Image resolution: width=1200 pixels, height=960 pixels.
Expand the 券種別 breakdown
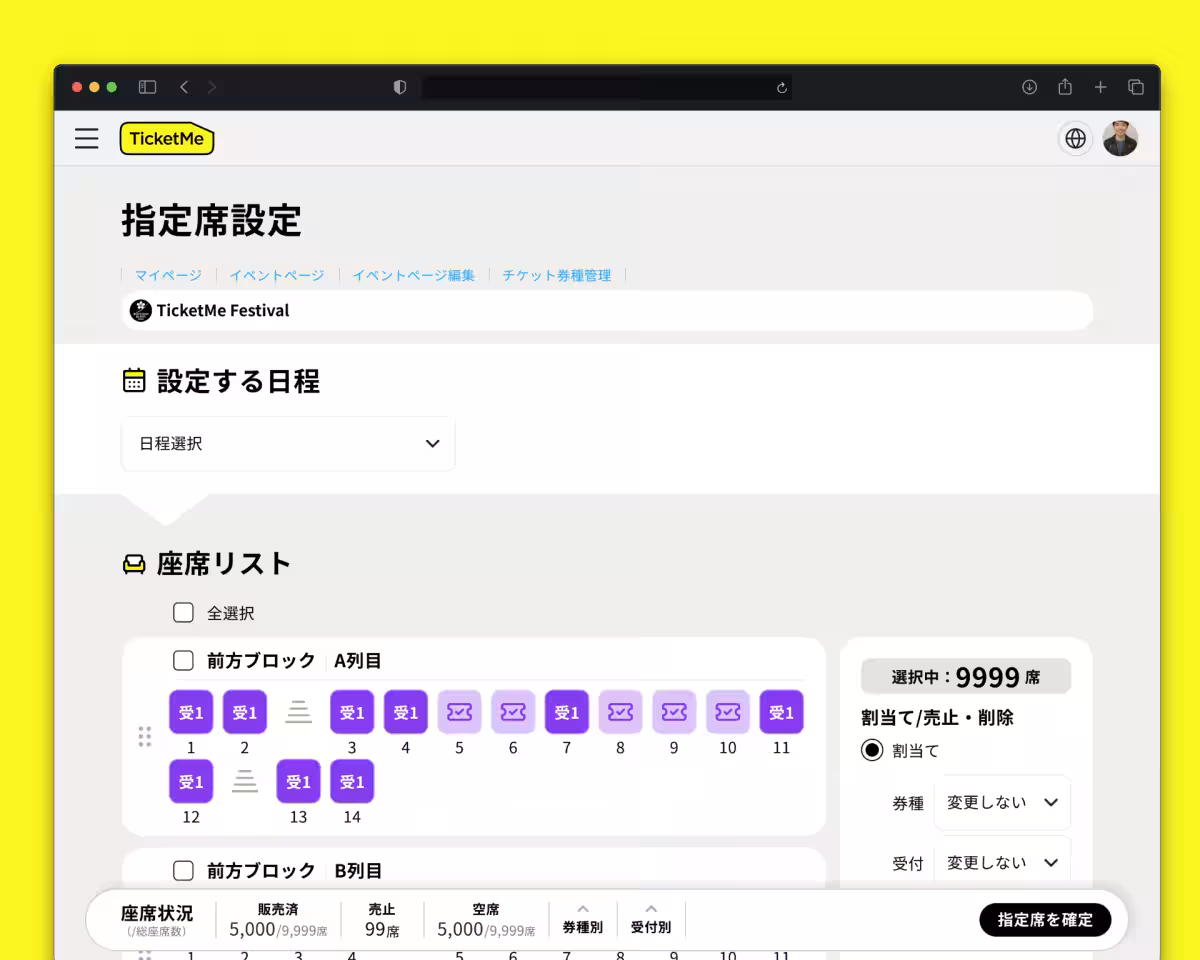pyautogui.click(x=583, y=918)
